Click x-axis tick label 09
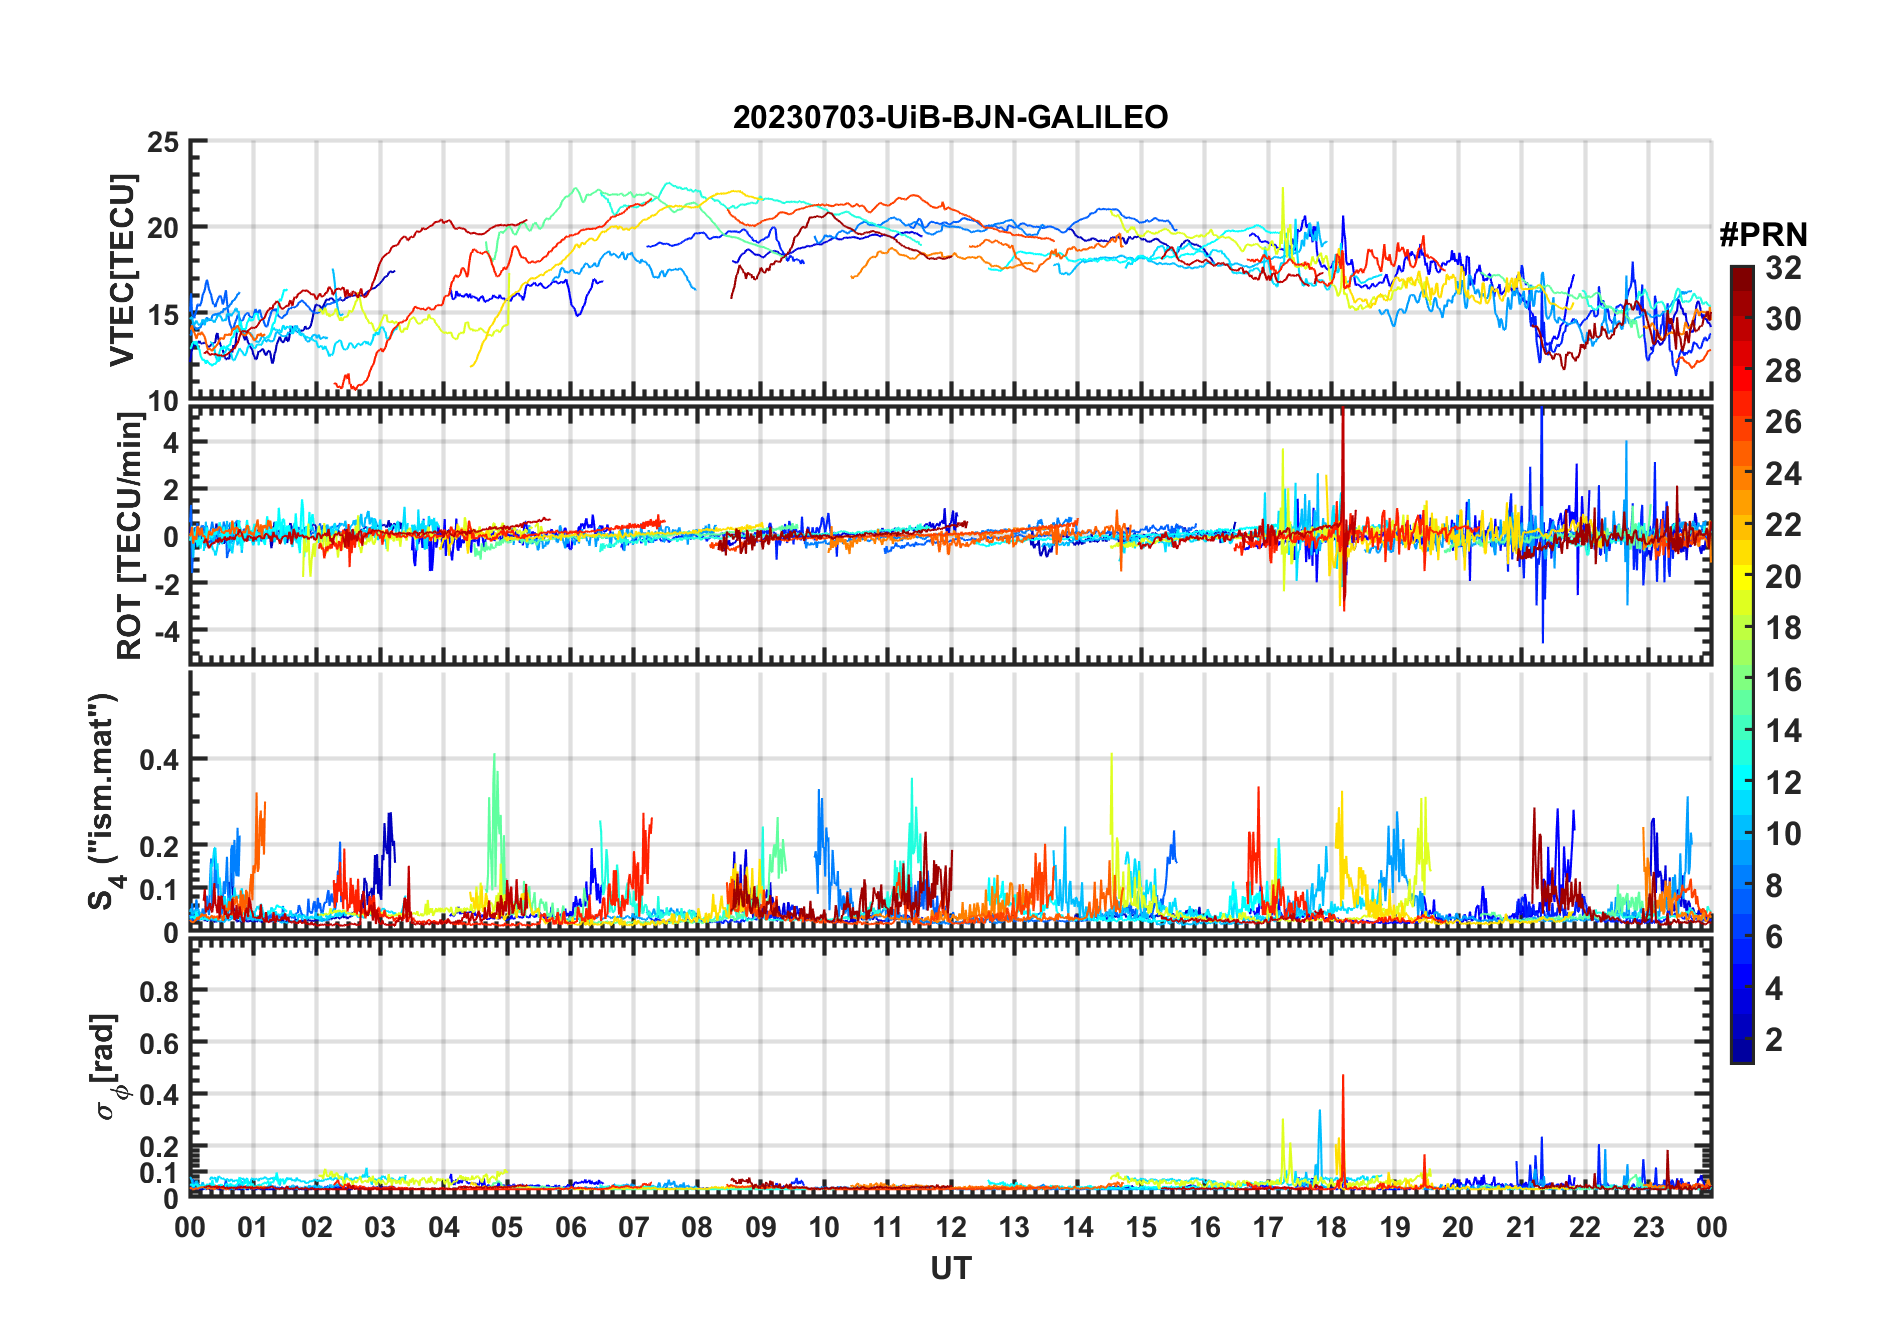The height and width of the screenshot is (1330, 1902). [x=761, y=1227]
